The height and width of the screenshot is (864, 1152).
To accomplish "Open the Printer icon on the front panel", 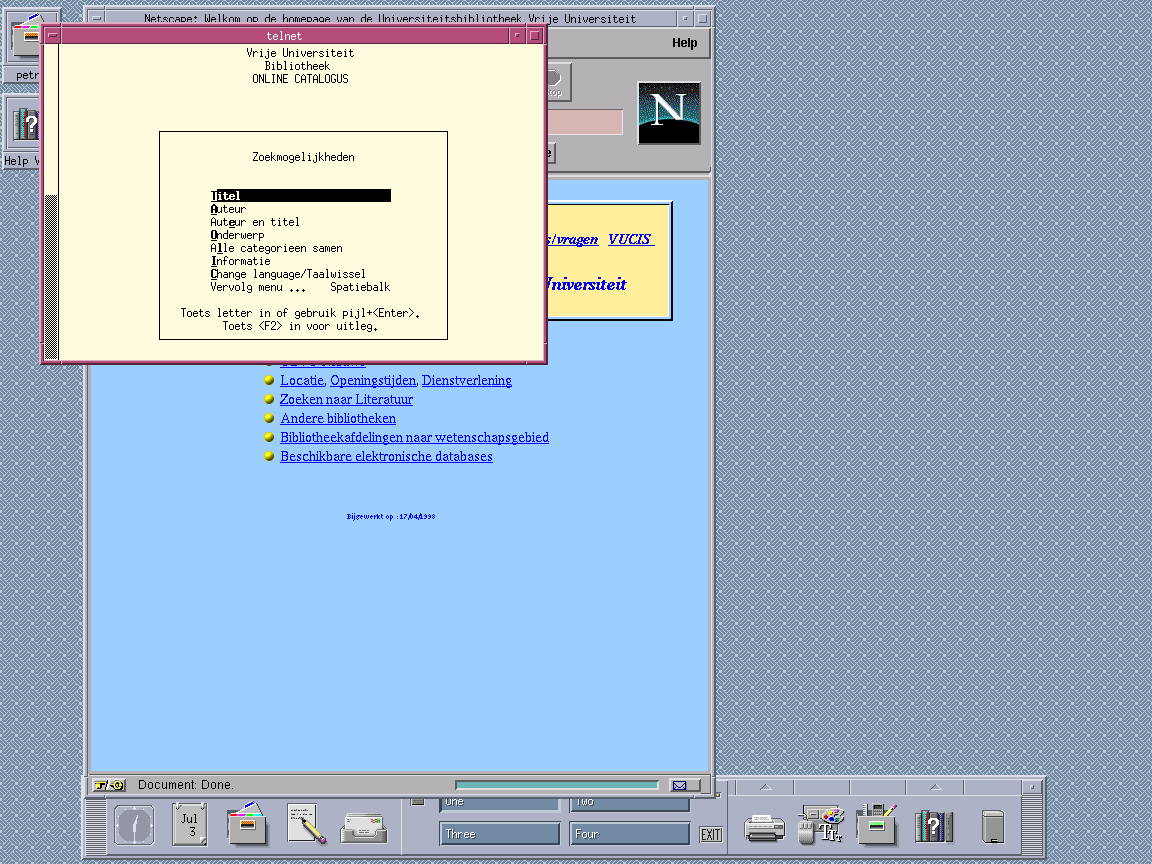I will pos(765,828).
